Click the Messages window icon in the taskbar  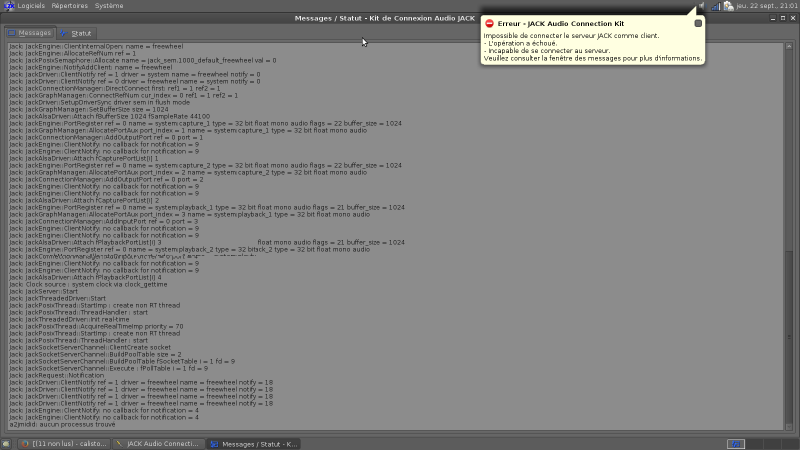point(214,444)
